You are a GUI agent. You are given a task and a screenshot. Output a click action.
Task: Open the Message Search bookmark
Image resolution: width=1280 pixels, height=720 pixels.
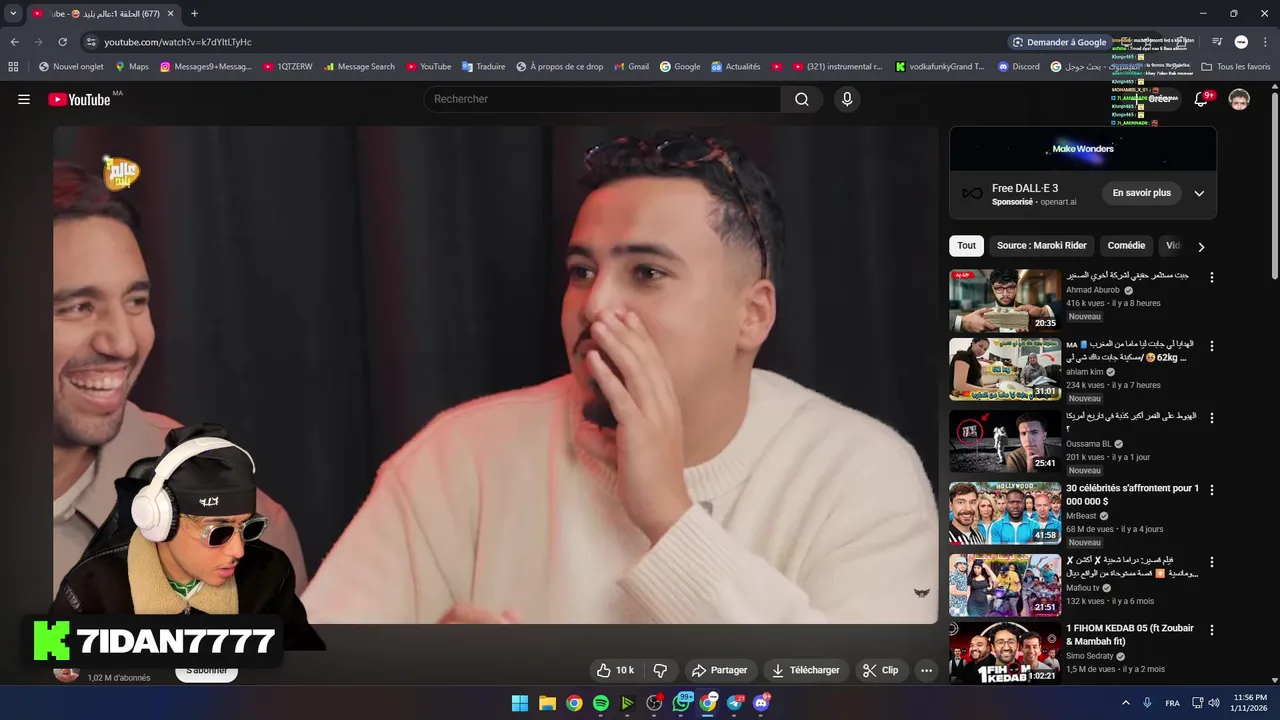[x=357, y=67]
